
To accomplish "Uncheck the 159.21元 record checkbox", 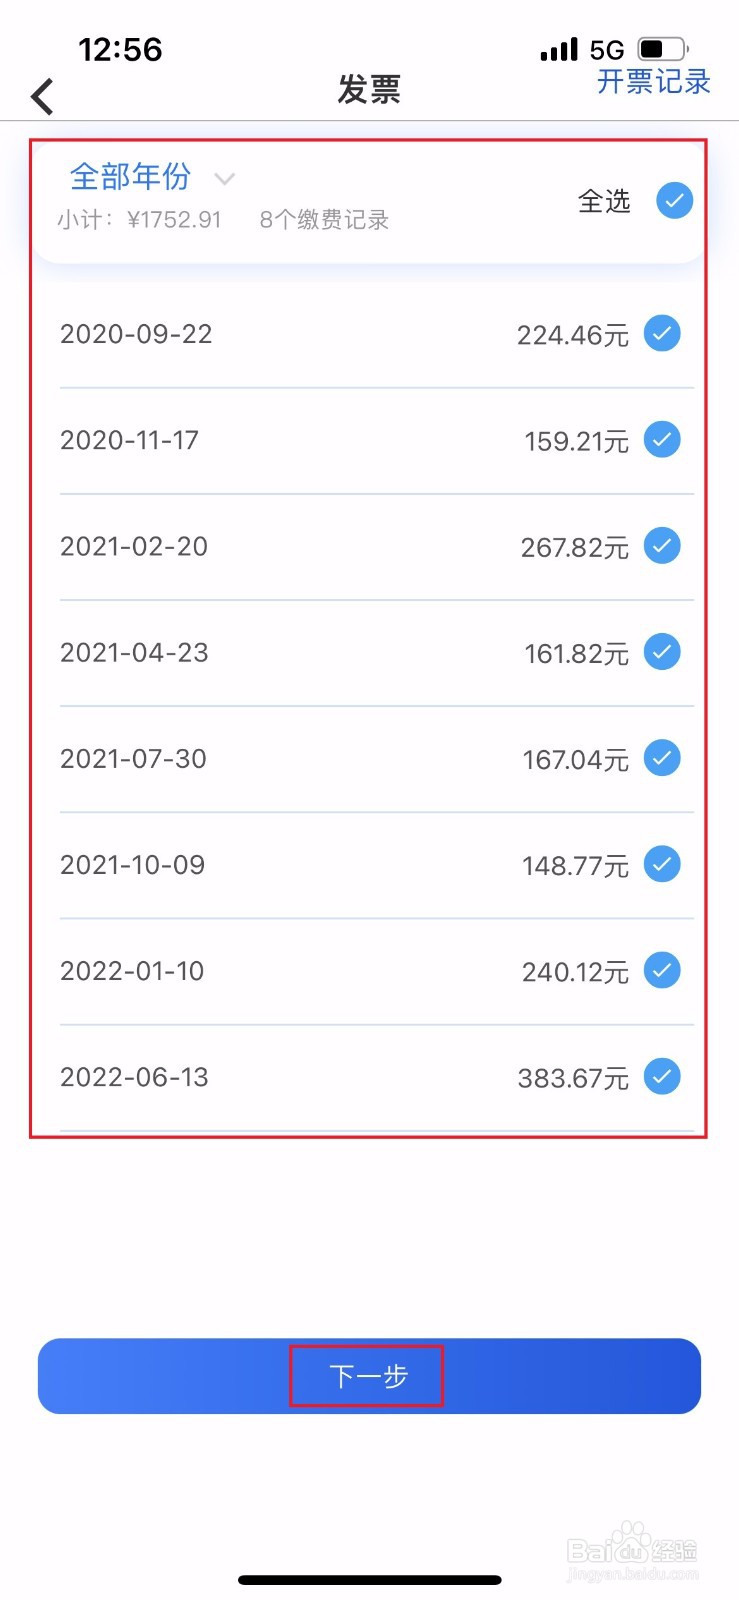I will tap(662, 440).
